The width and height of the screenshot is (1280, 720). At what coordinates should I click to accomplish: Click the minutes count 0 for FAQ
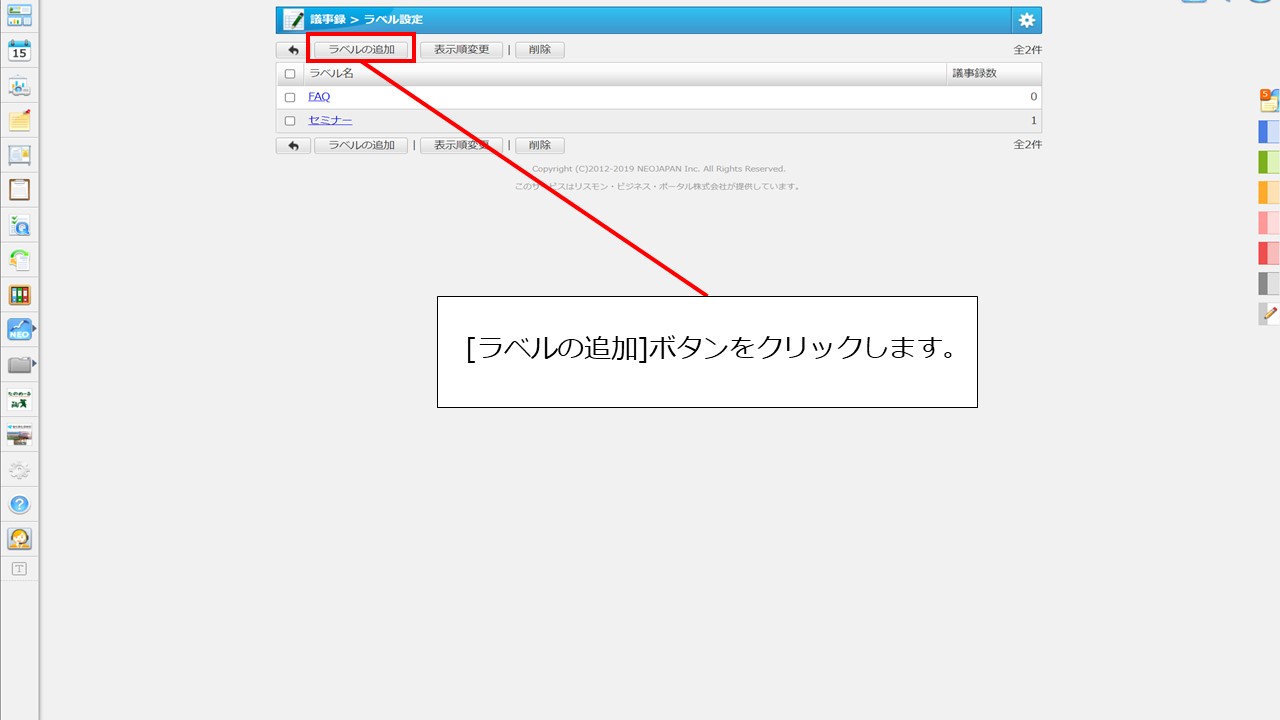1033,97
